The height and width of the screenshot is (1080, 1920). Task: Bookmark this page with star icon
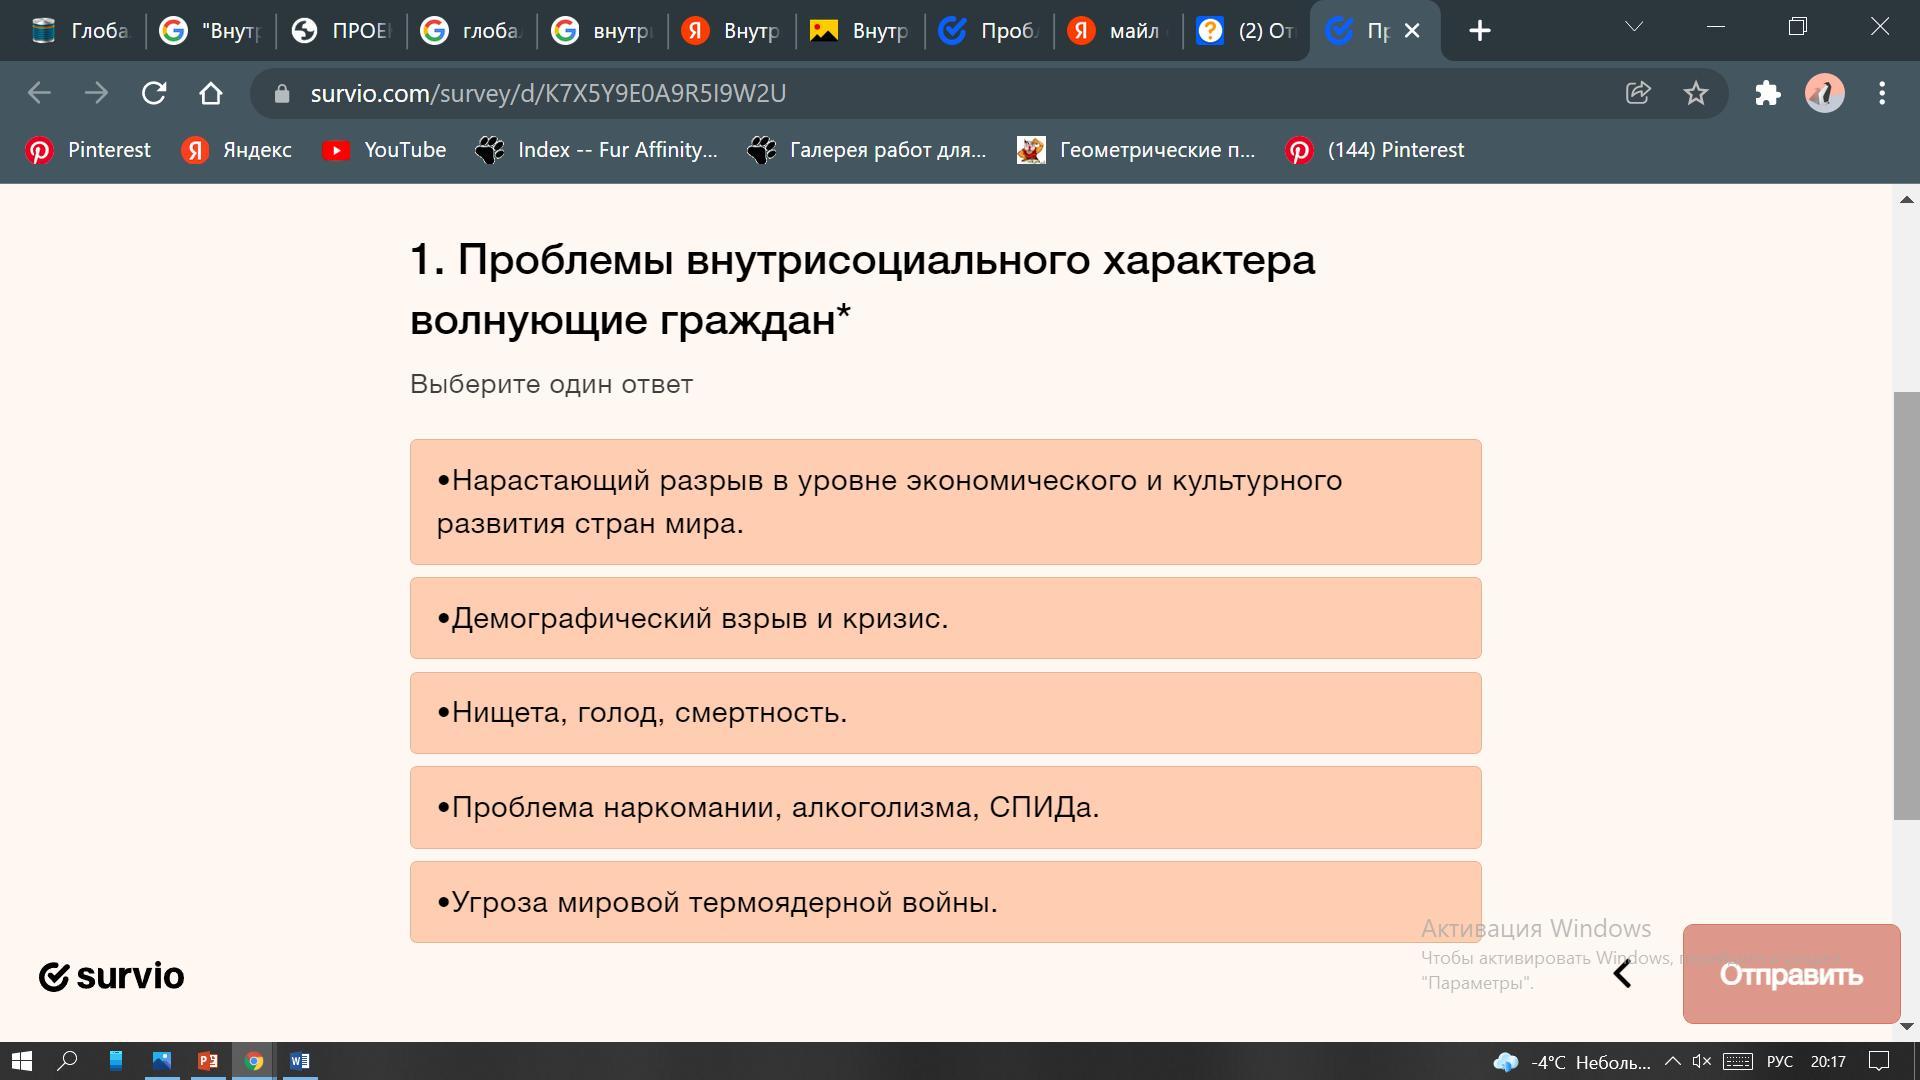click(x=1695, y=93)
